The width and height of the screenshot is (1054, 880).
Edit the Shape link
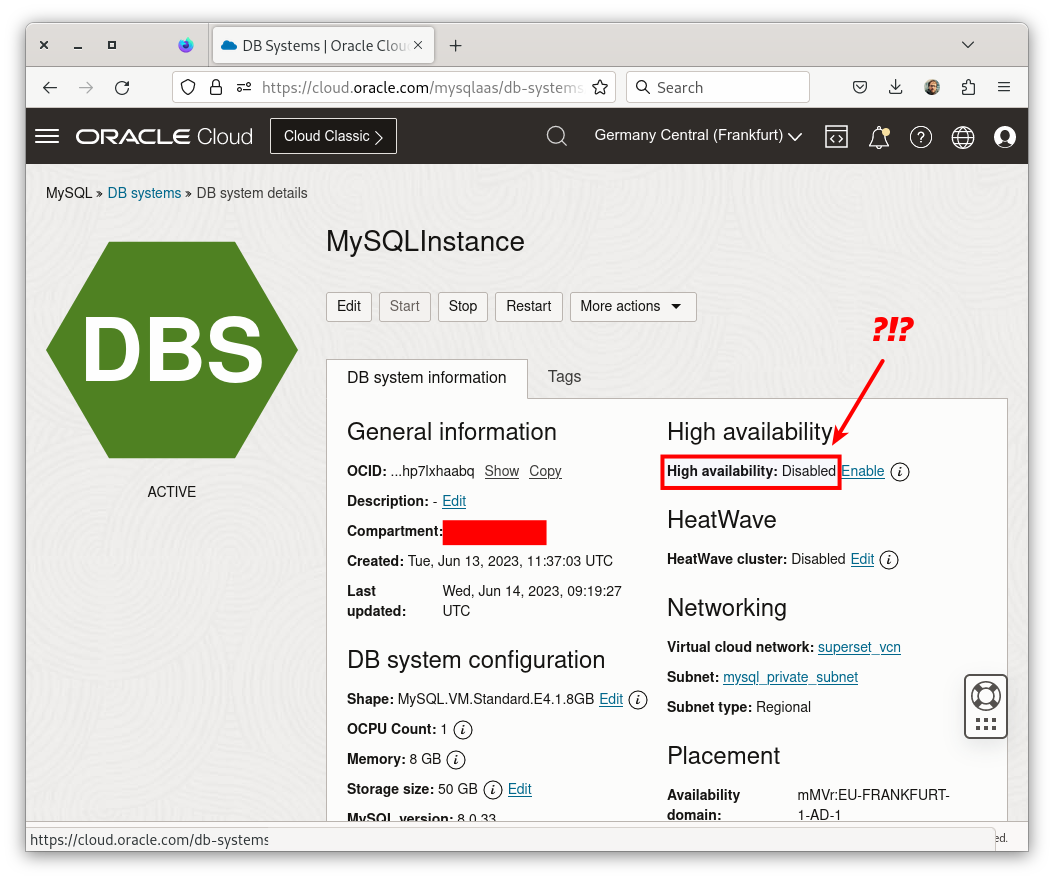[x=611, y=699]
